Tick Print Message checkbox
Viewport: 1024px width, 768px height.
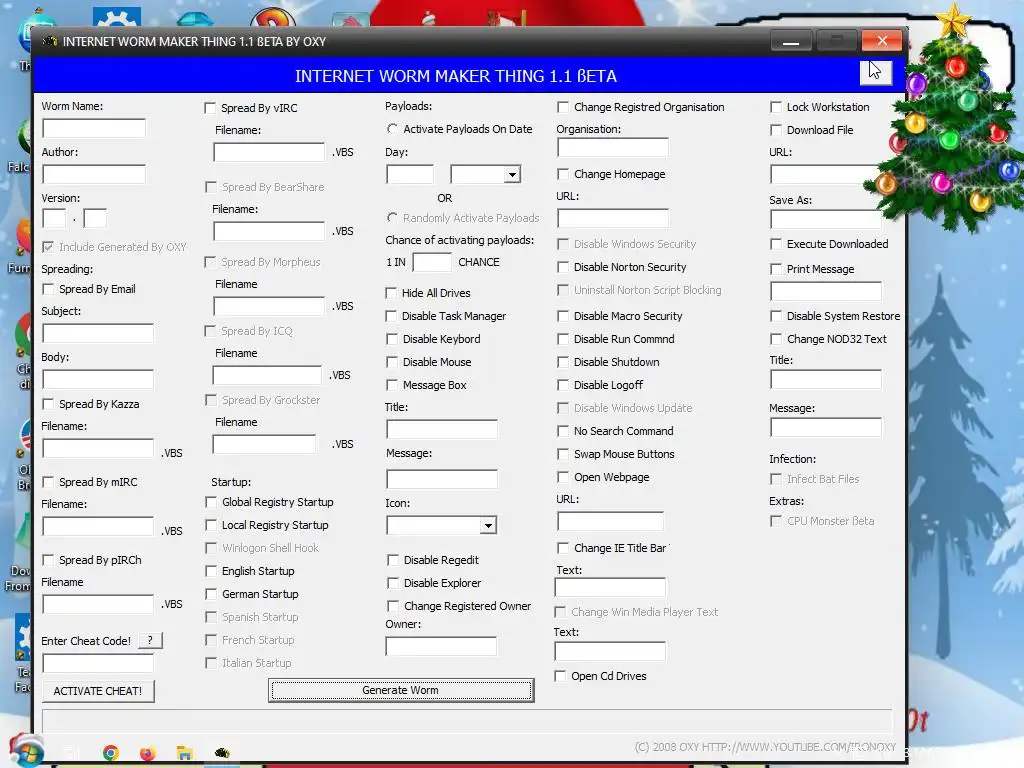coord(776,269)
